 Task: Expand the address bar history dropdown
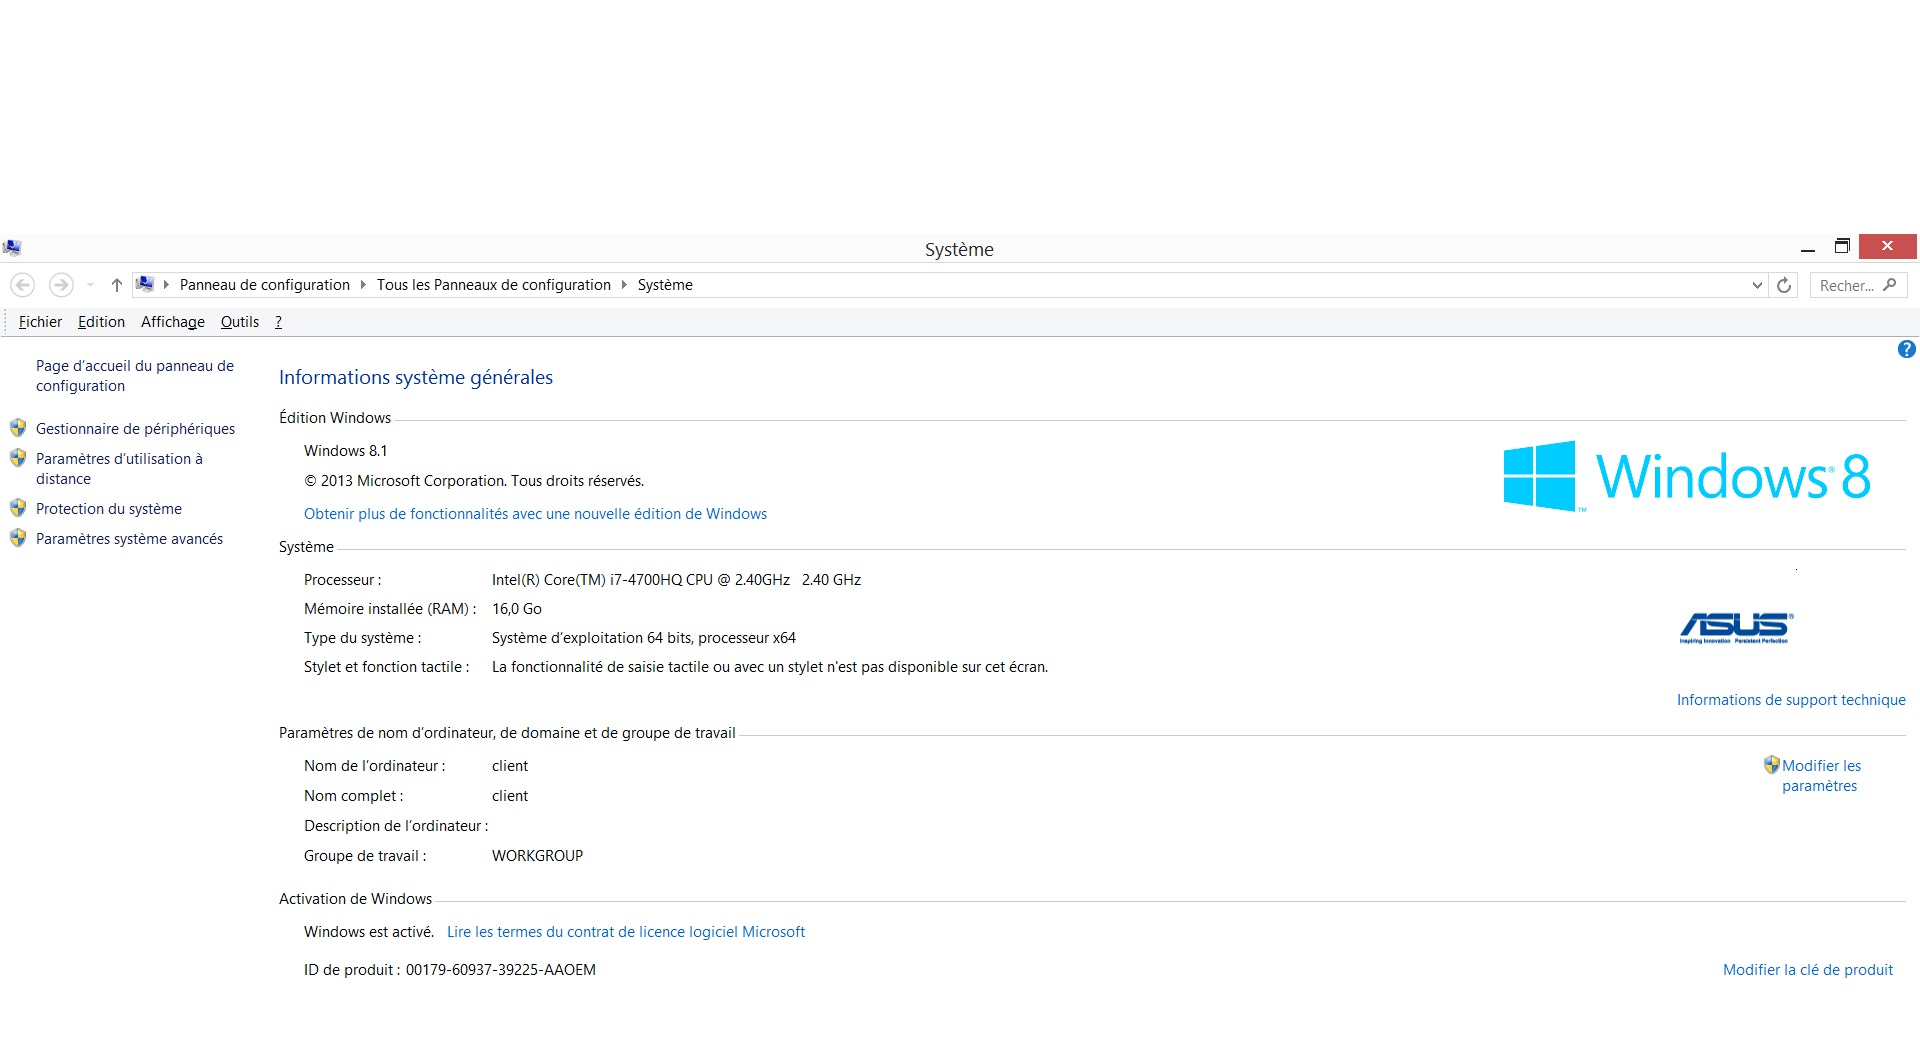coord(1757,285)
